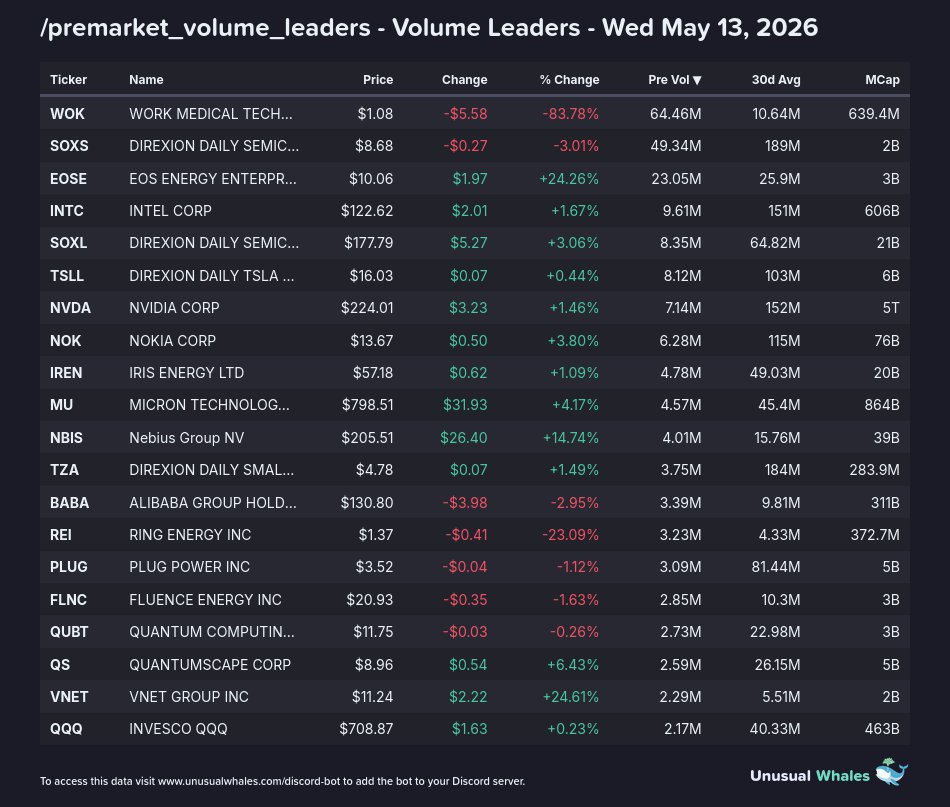Select the 30d Avg column header
This screenshot has width=950, height=807.
pyautogui.click(x=776, y=79)
